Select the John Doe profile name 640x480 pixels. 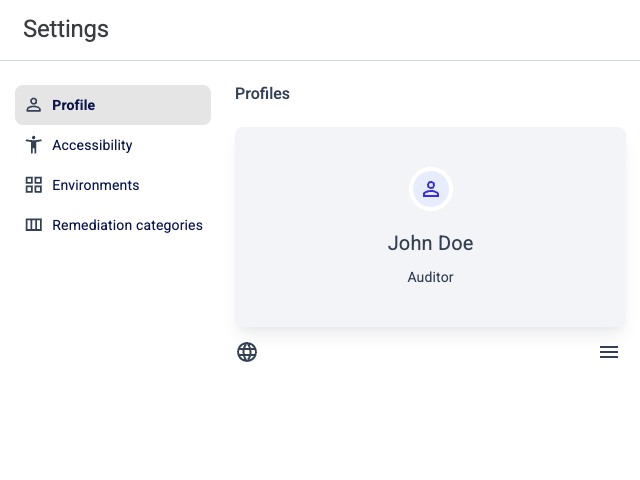coord(431,243)
